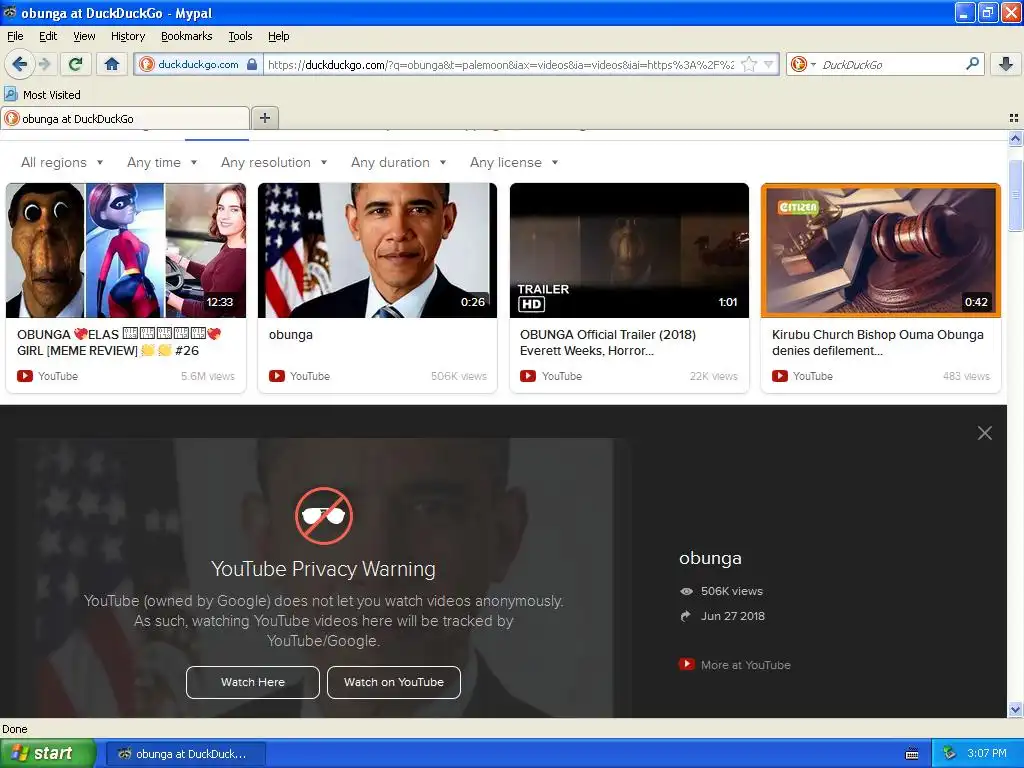Click the YouTube icon under the Kirubu Bishop video
The width and height of the screenshot is (1024, 768).
click(x=780, y=376)
